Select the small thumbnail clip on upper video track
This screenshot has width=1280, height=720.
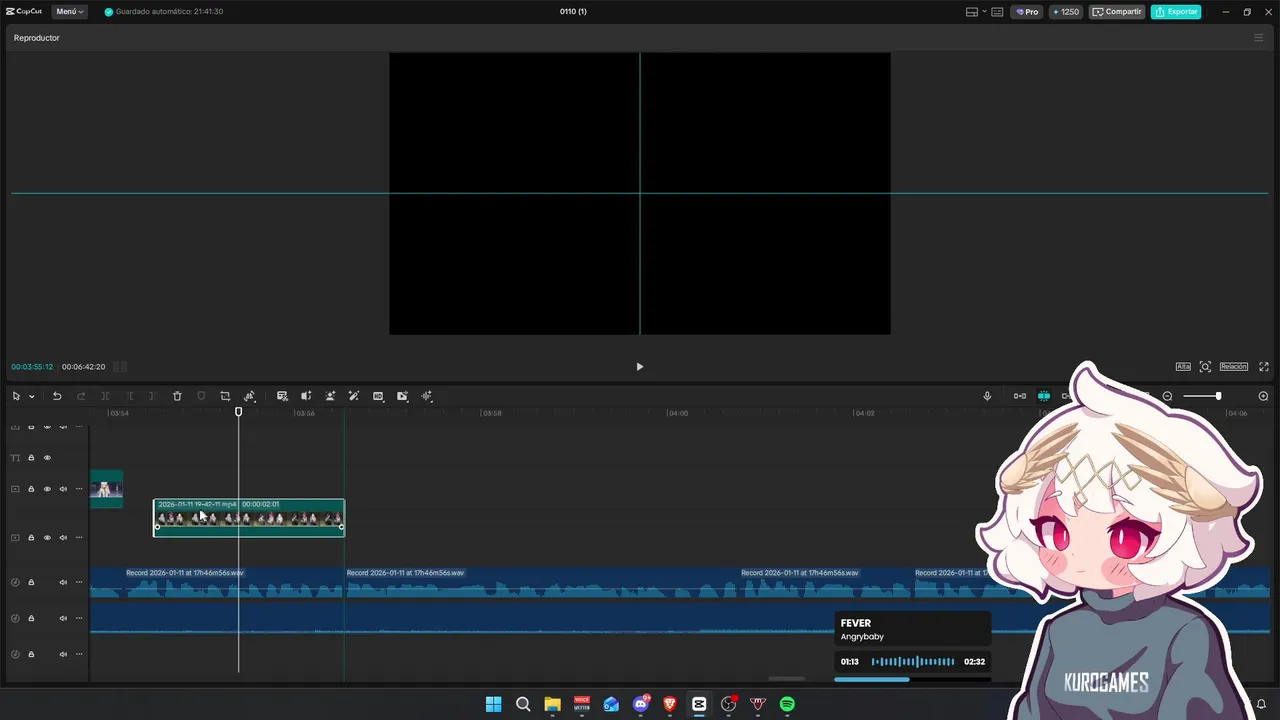(106, 489)
